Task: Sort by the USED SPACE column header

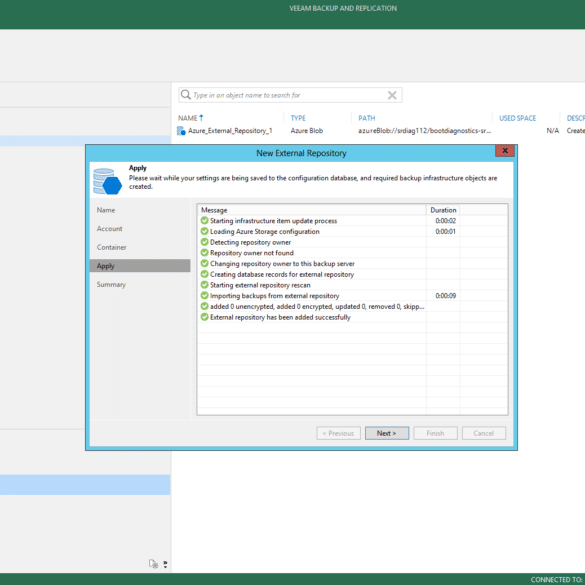Action: tap(517, 118)
